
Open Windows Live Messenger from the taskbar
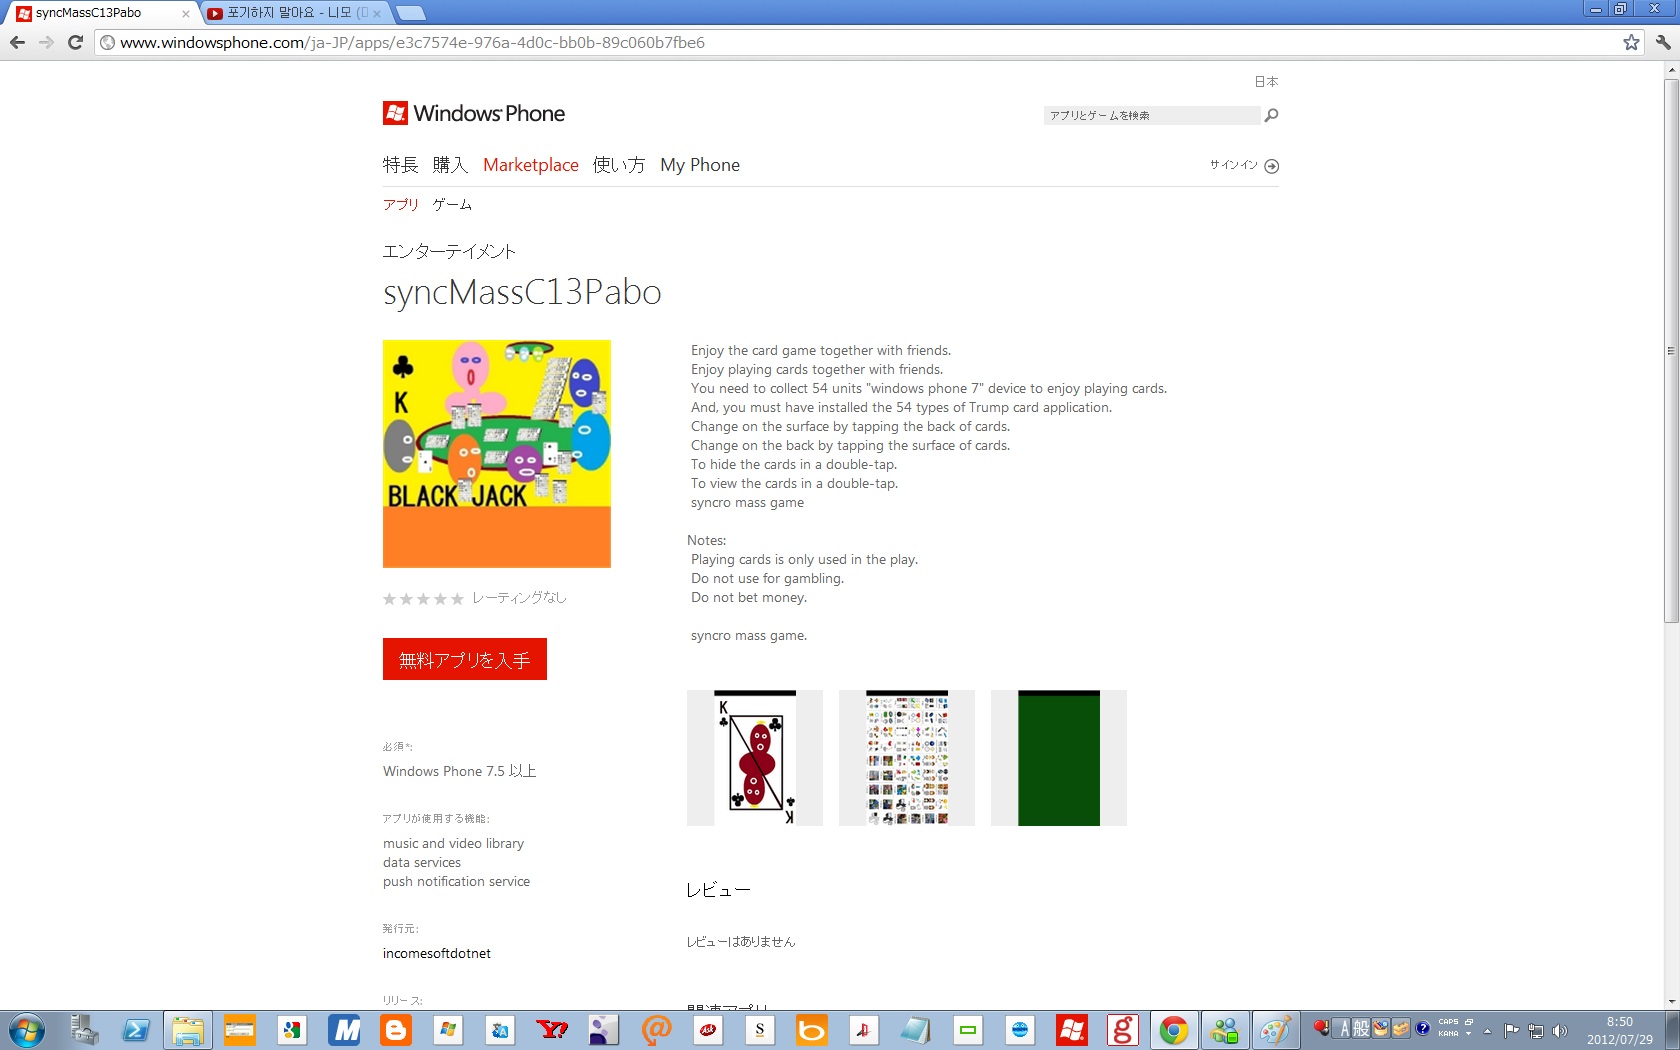tap(1224, 1030)
